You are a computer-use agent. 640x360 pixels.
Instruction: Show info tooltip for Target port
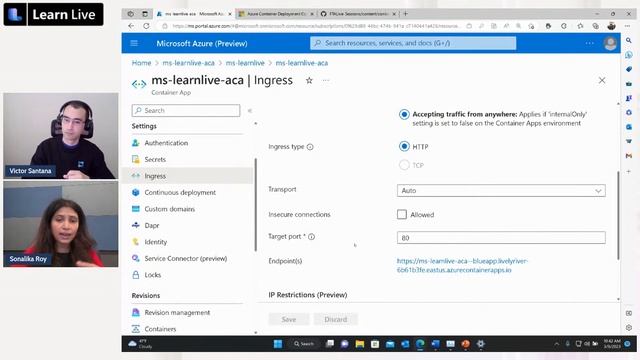(311, 237)
